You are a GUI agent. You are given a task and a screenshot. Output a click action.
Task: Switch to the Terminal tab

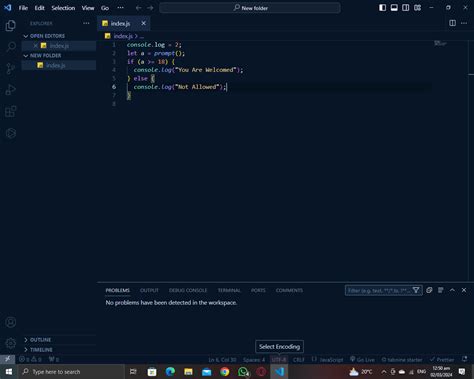point(229,290)
